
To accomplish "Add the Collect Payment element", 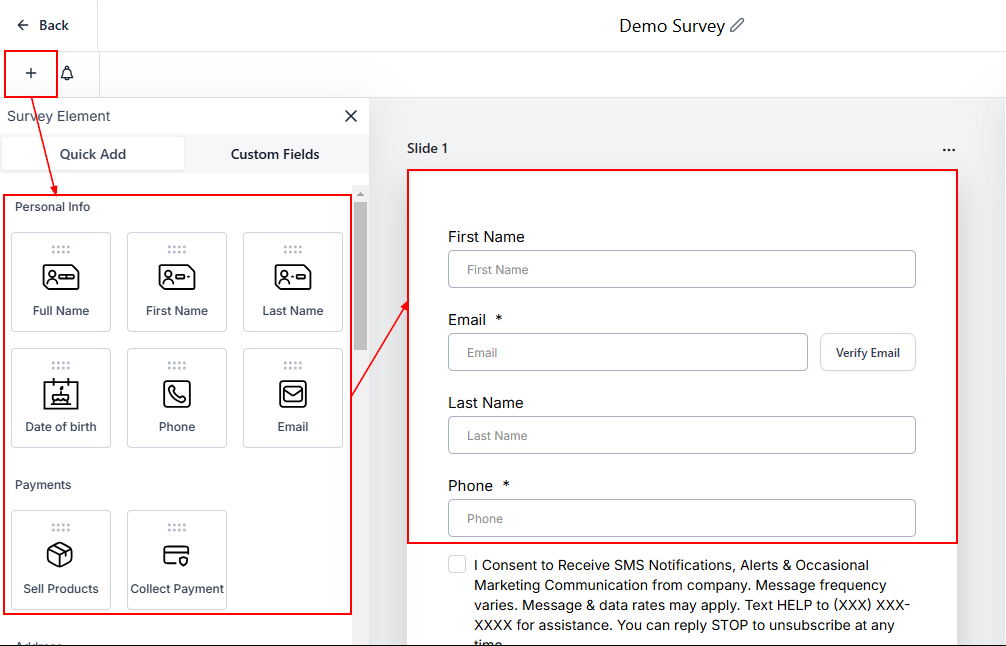I will [177, 560].
